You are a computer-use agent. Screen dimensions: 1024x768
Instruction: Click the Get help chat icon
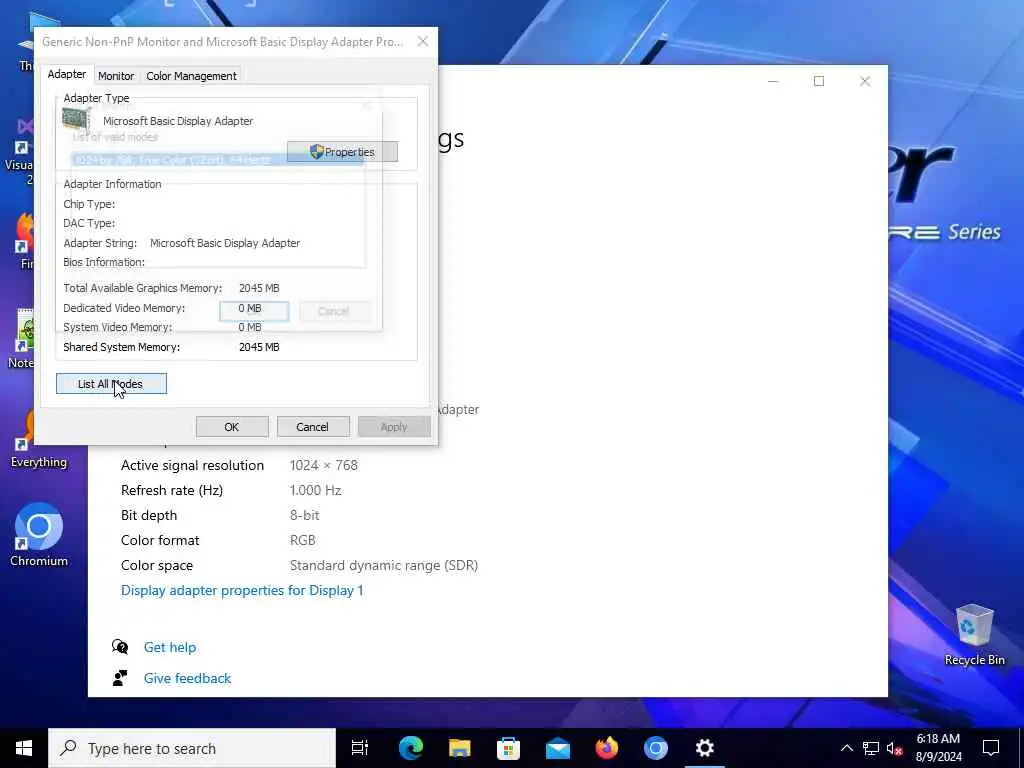(120, 647)
